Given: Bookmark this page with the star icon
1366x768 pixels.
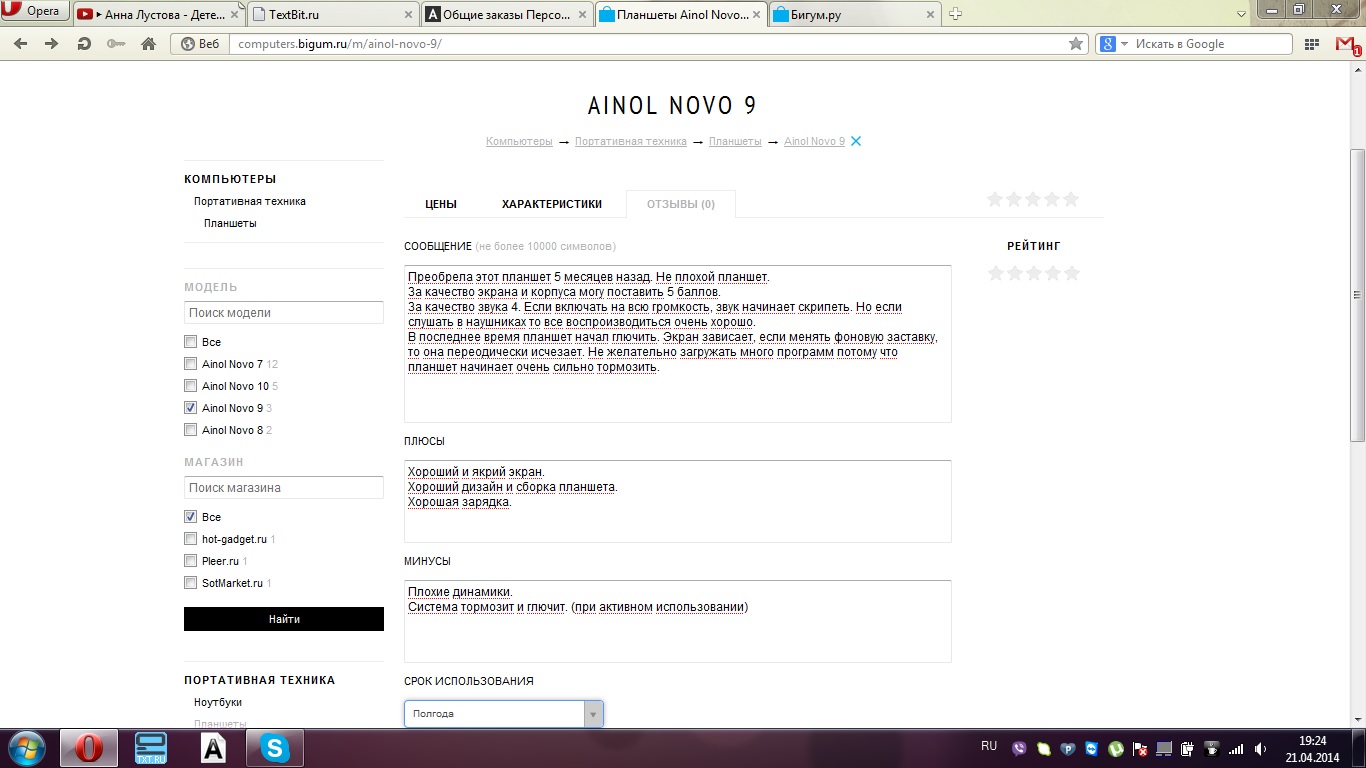Looking at the screenshot, I should [x=1076, y=44].
